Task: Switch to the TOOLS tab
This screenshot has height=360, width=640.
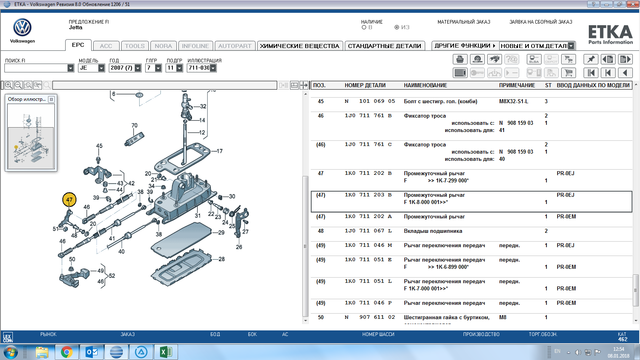Action: point(135,46)
